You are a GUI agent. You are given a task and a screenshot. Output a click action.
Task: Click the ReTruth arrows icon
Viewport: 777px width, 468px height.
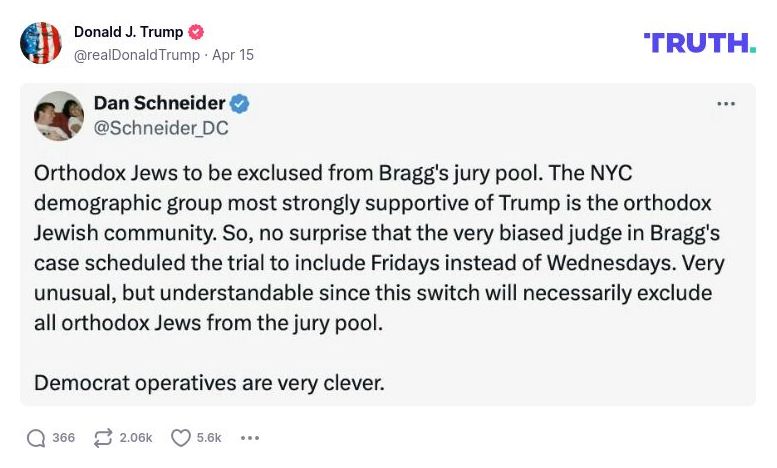point(102,438)
